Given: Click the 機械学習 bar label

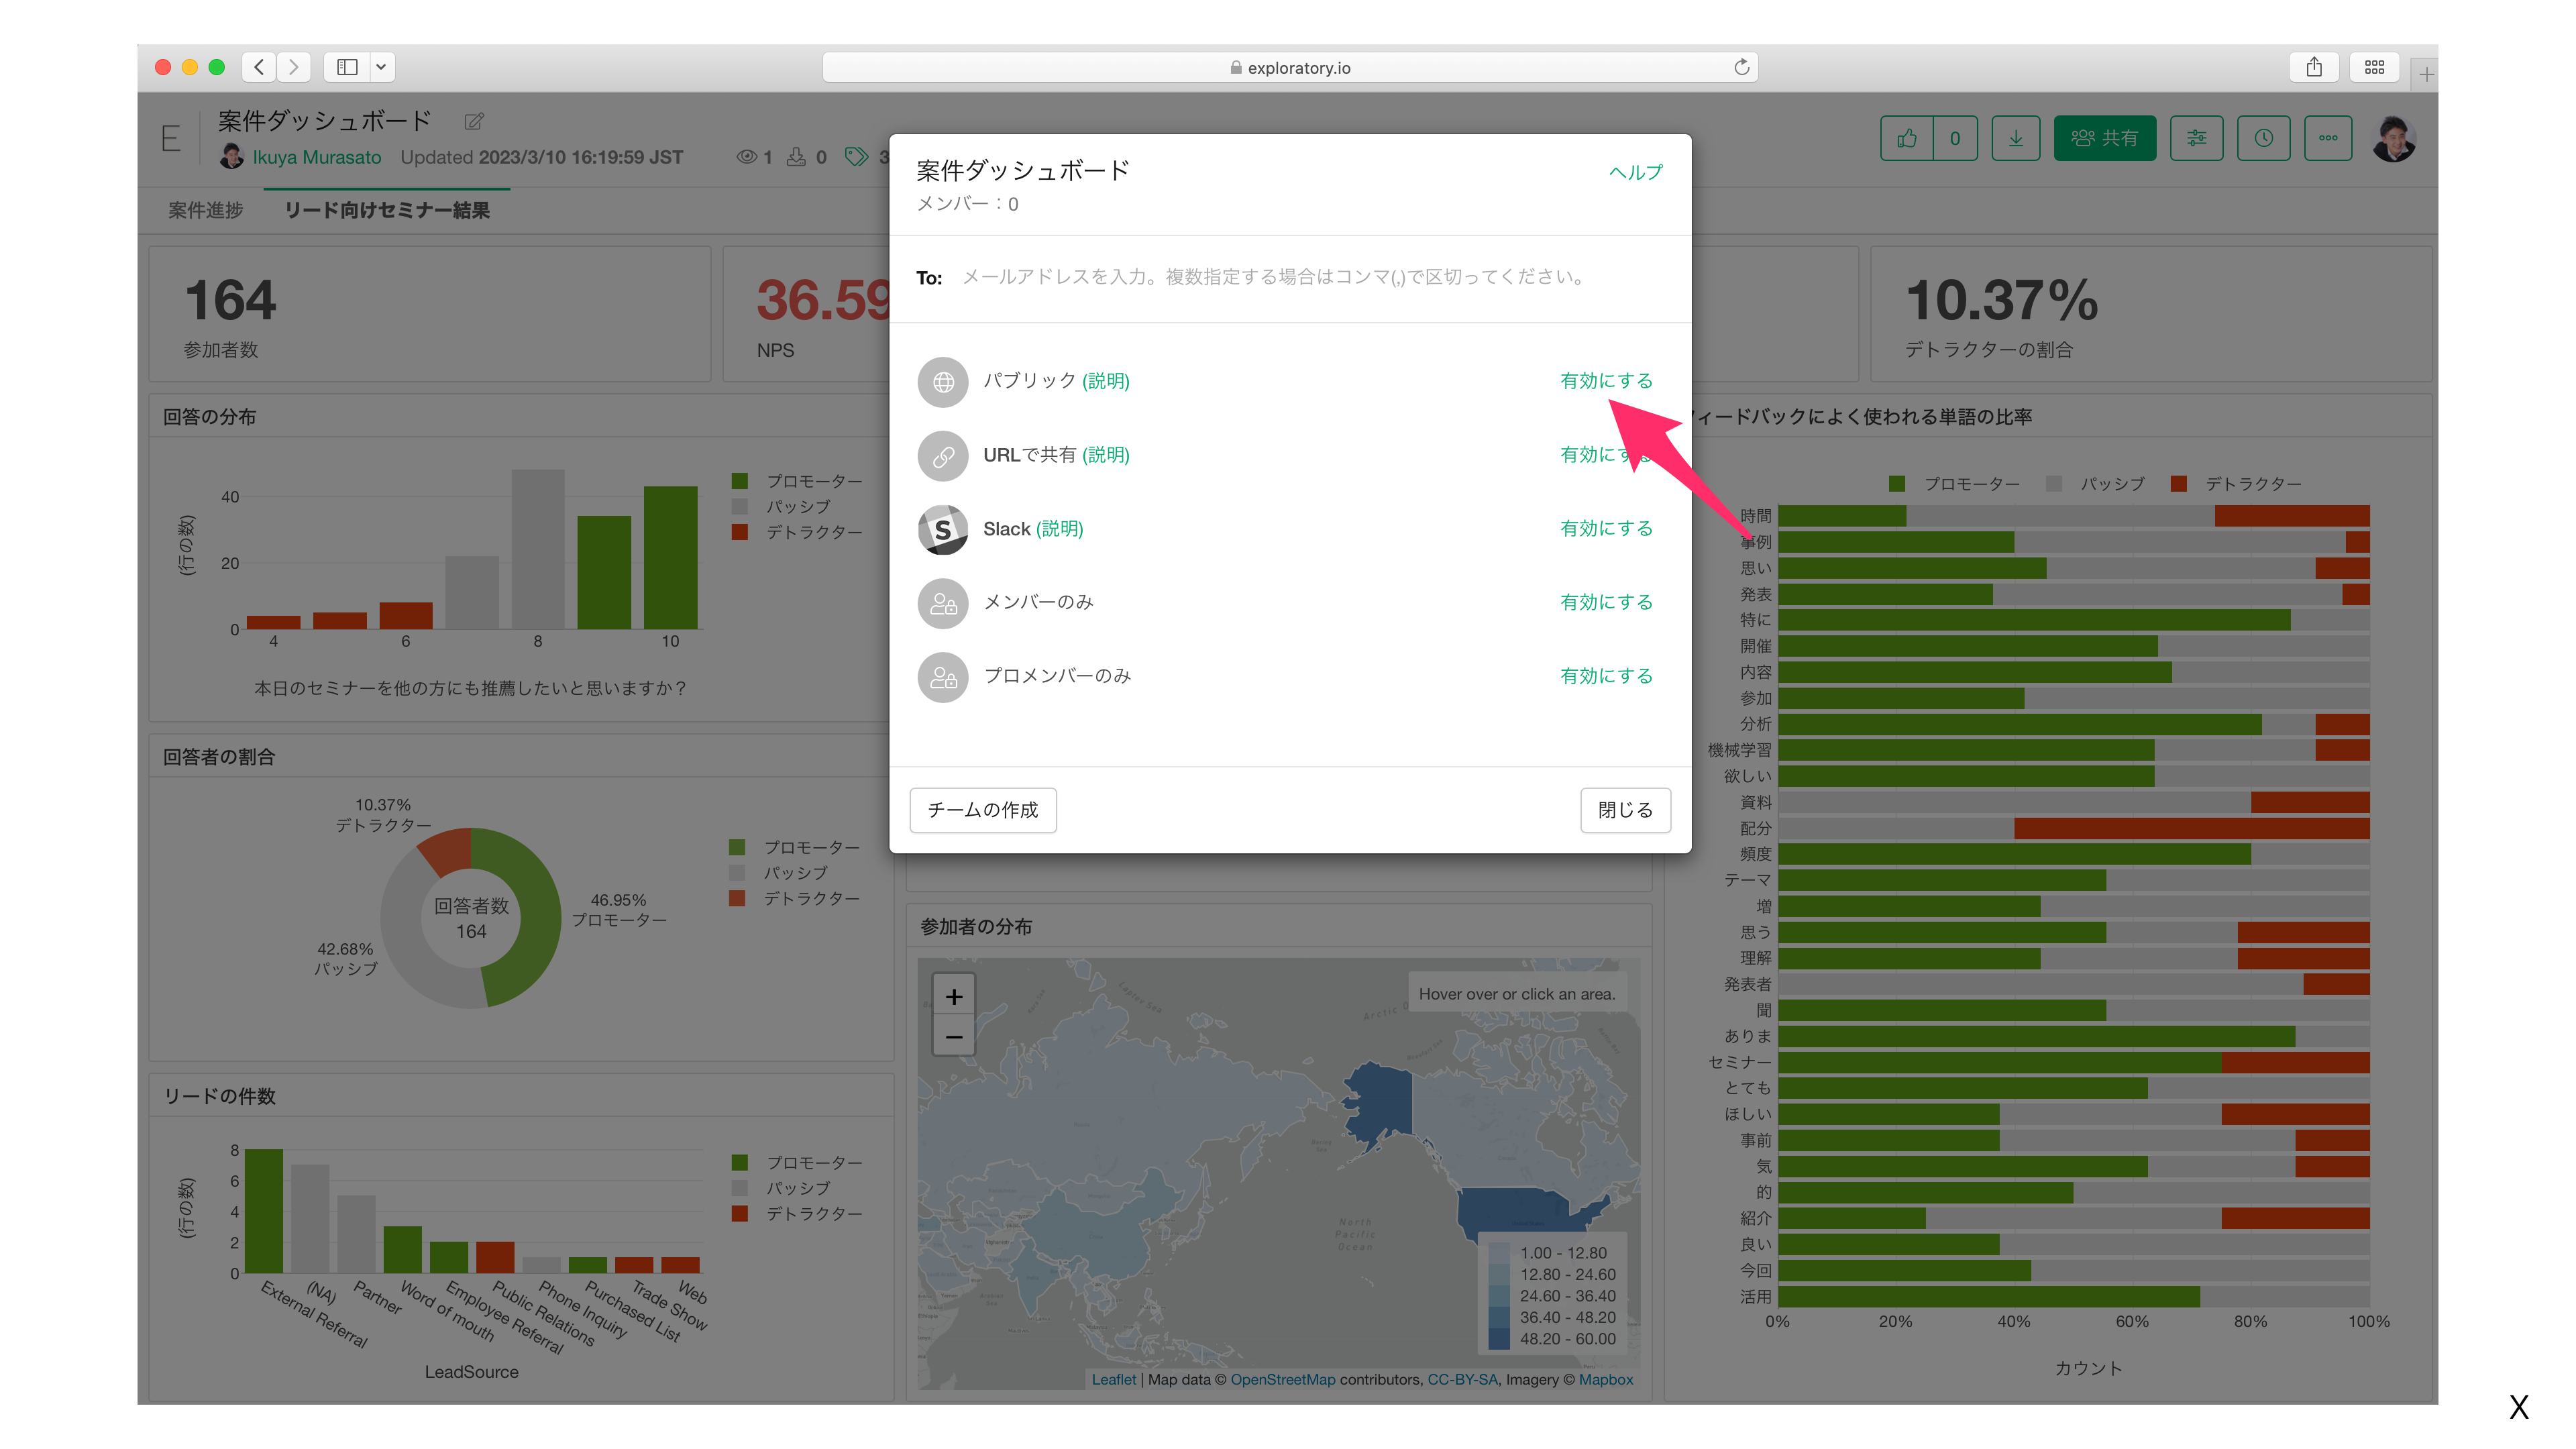Looking at the screenshot, I should click(1739, 750).
